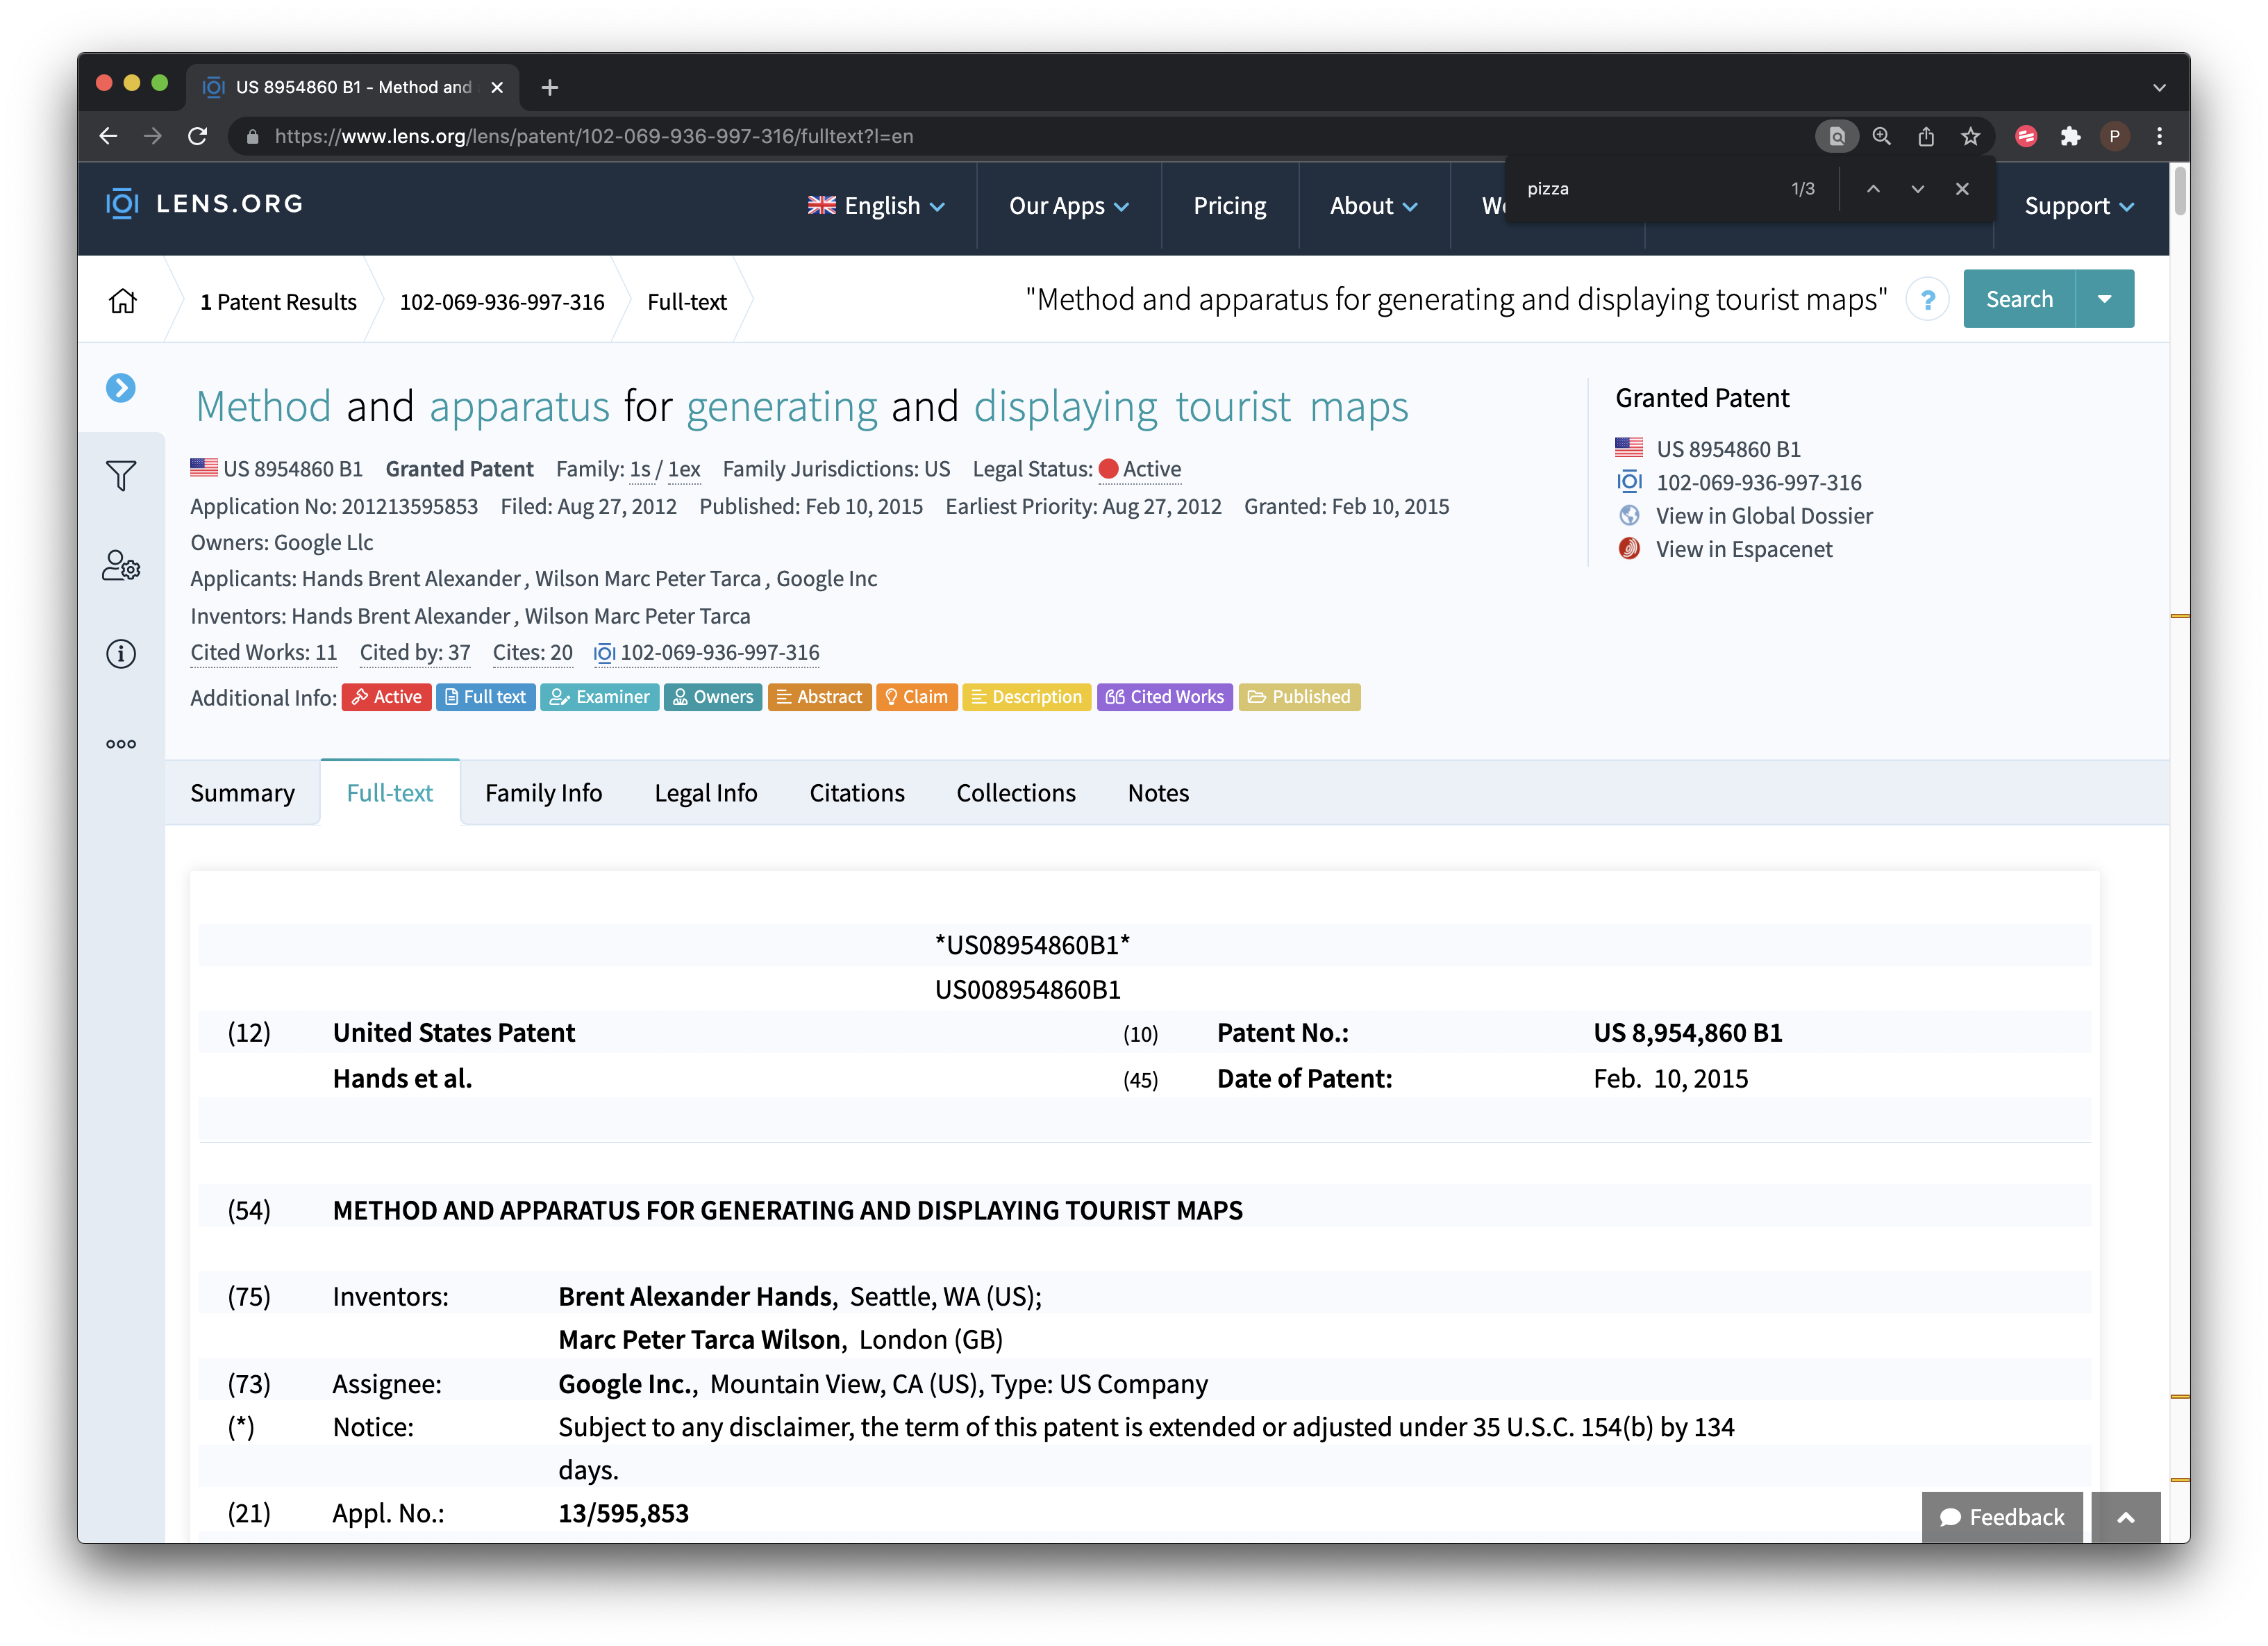Click the share page icon
This screenshot has height=1646, width=2268.
1926,136
